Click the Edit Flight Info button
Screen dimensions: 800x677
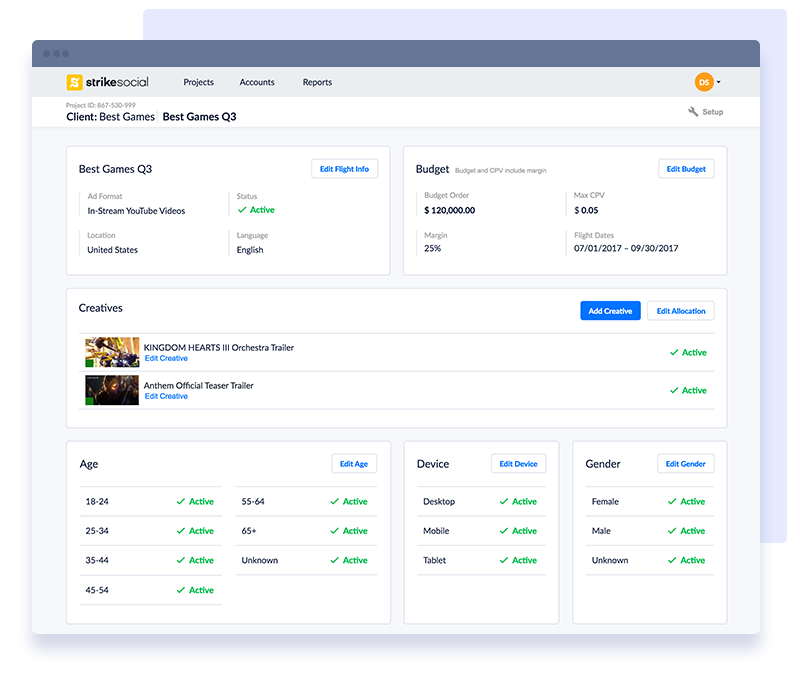[x=344, y=169]
